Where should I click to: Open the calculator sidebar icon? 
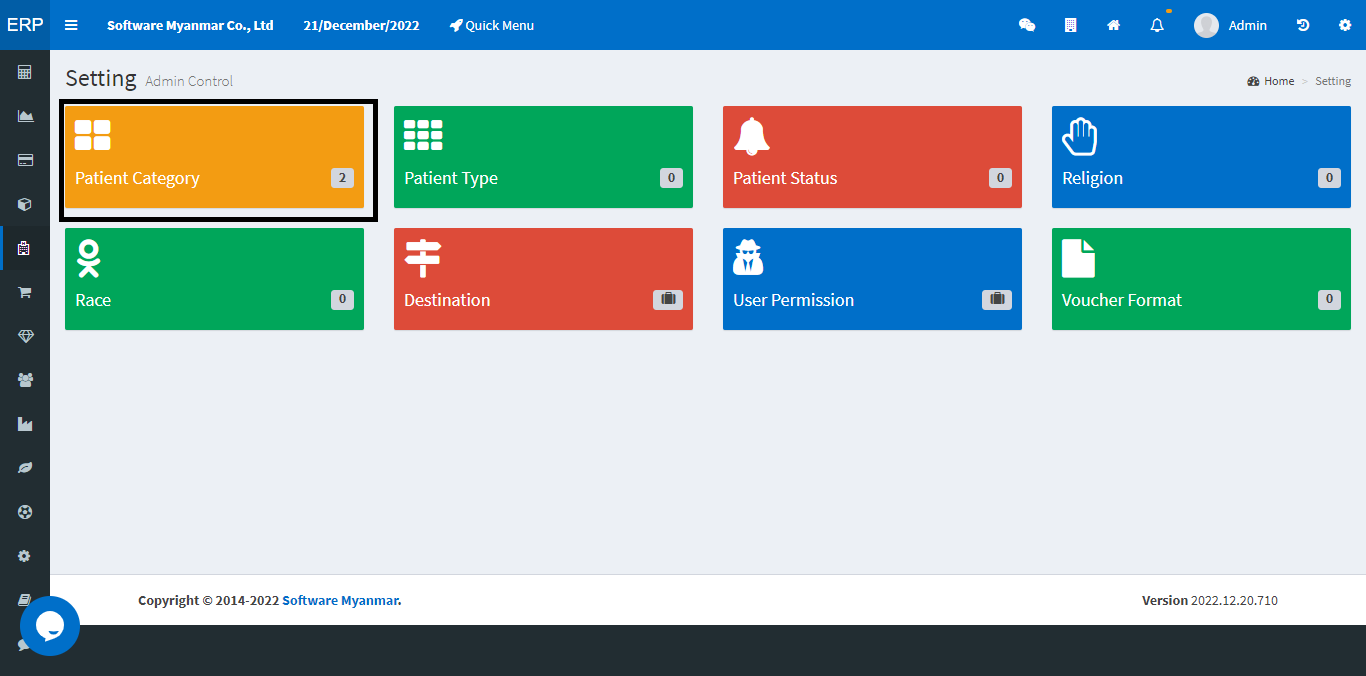(x=25, y=72)
